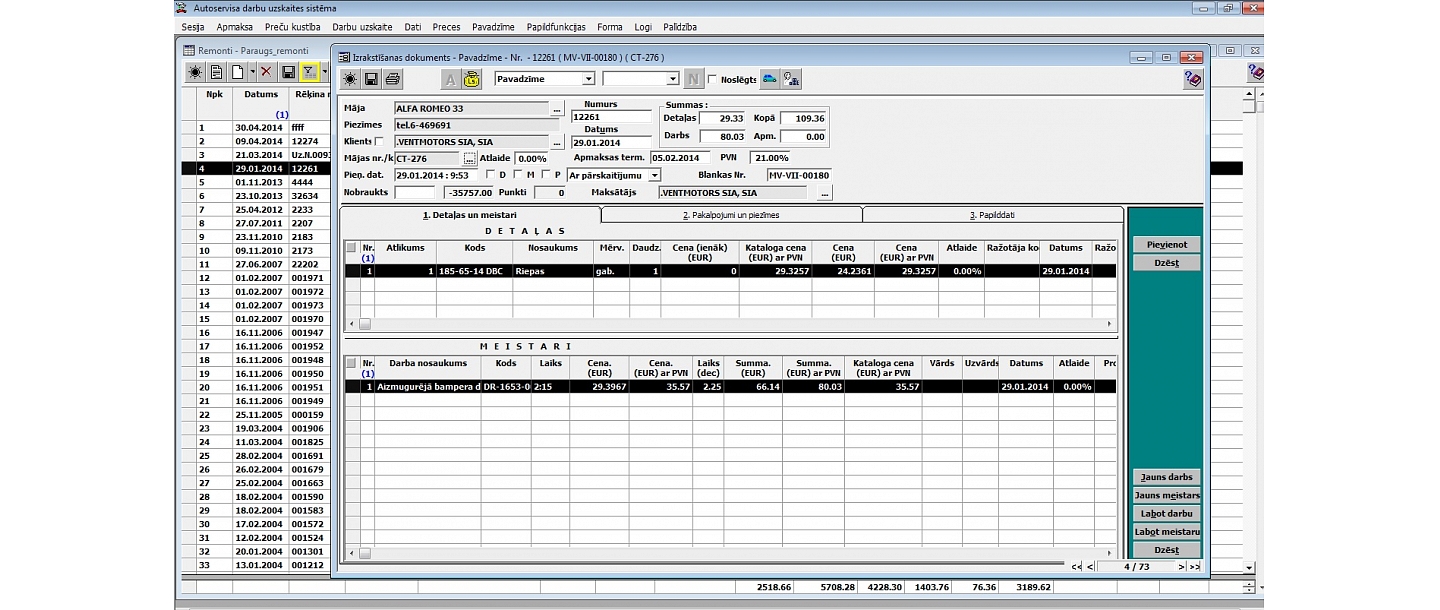The width and height of the screenshot is (1440, 610).
Task: Click the ... button next to CT-276
Action: pos(470,158)
